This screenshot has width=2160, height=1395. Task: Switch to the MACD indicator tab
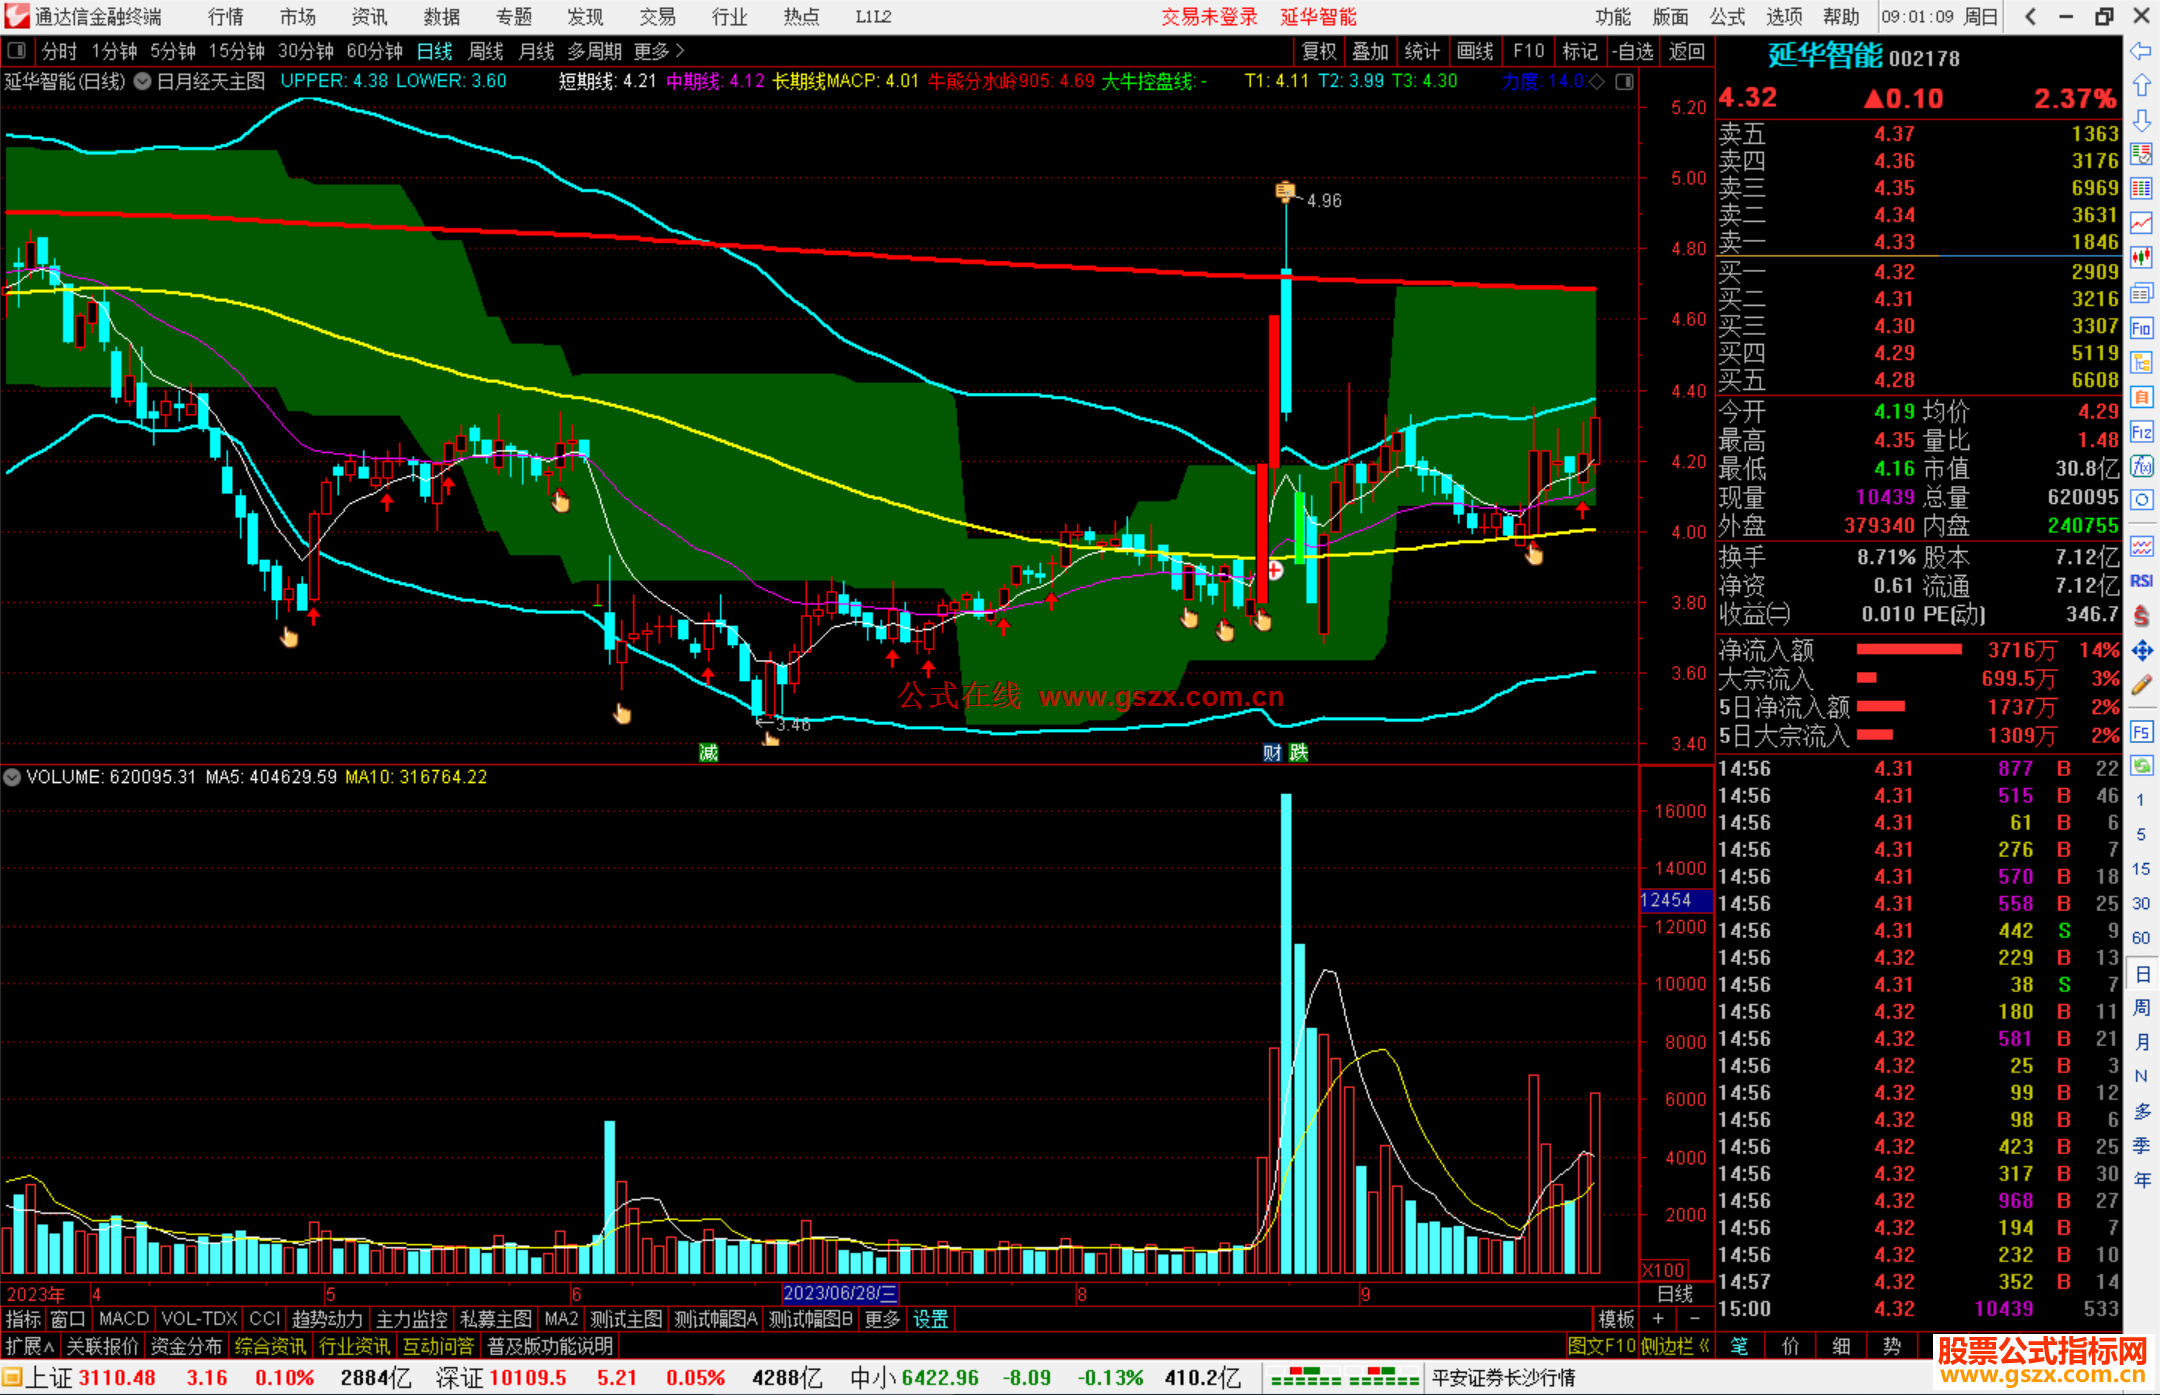tap(124, 1319)
